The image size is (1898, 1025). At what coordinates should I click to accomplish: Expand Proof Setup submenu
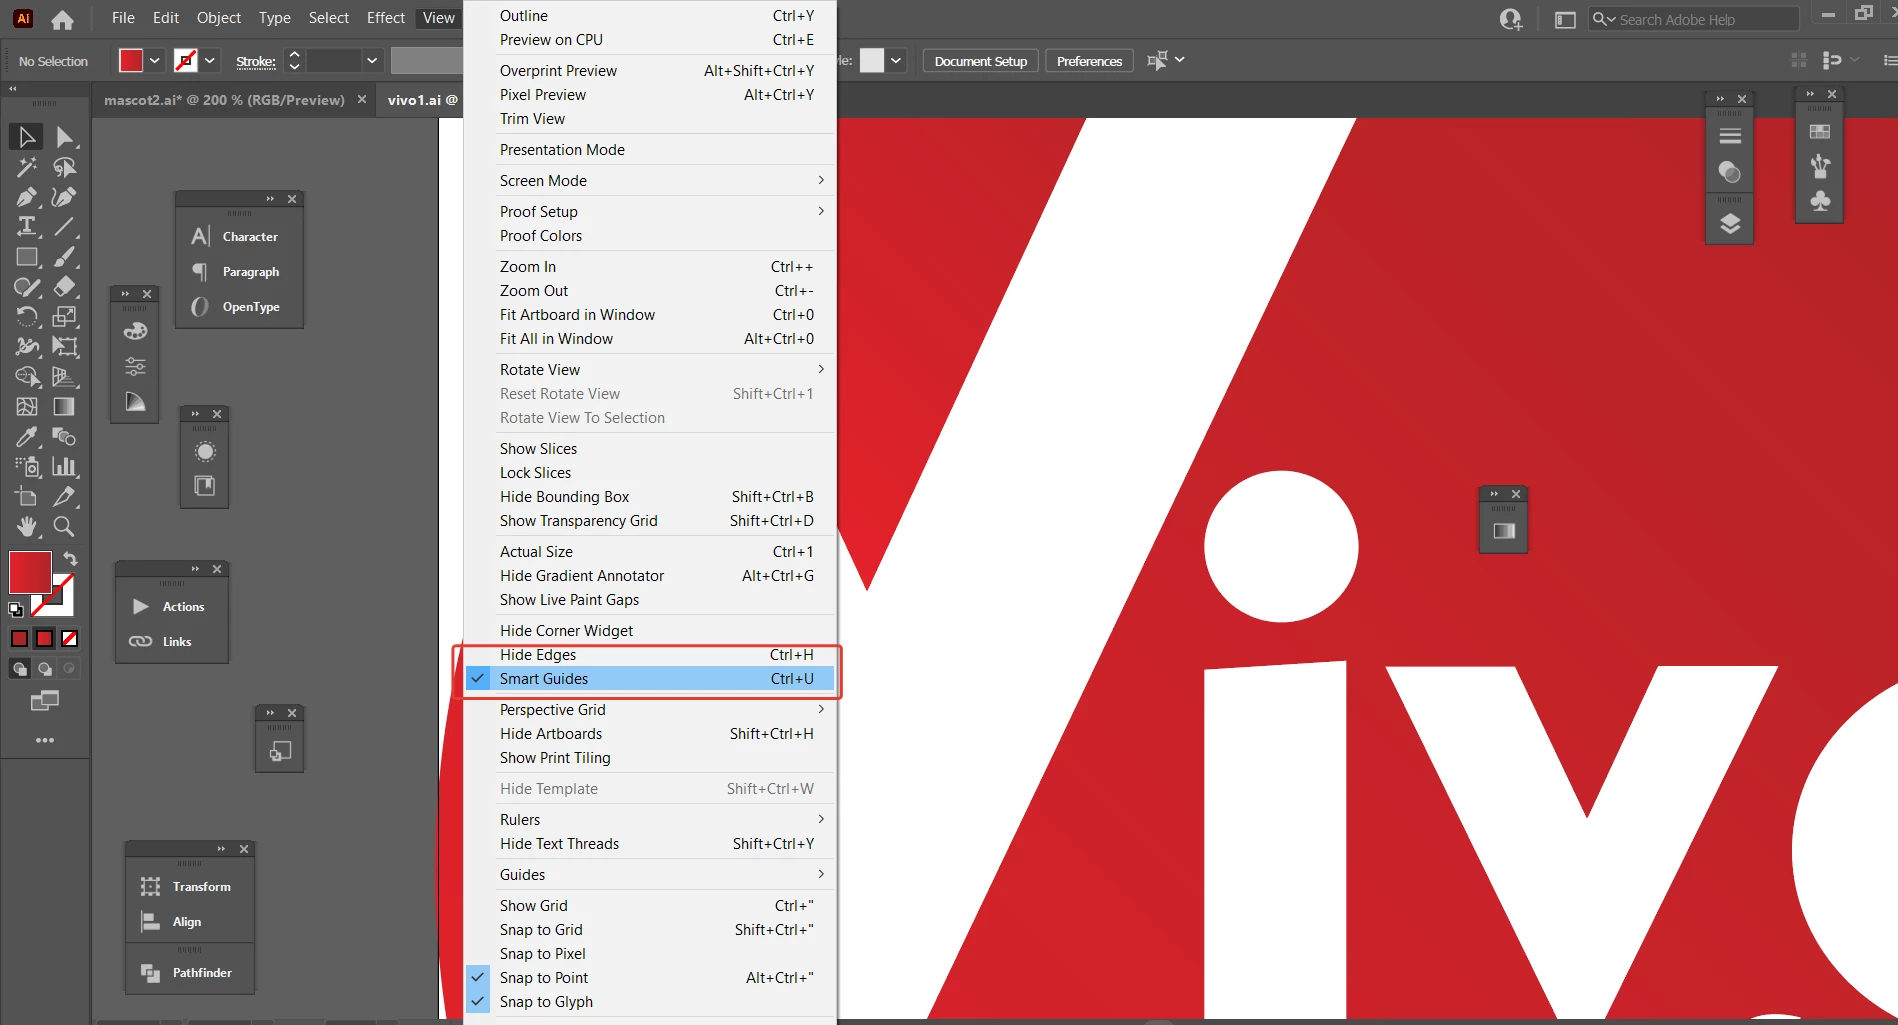click(651, 212)
